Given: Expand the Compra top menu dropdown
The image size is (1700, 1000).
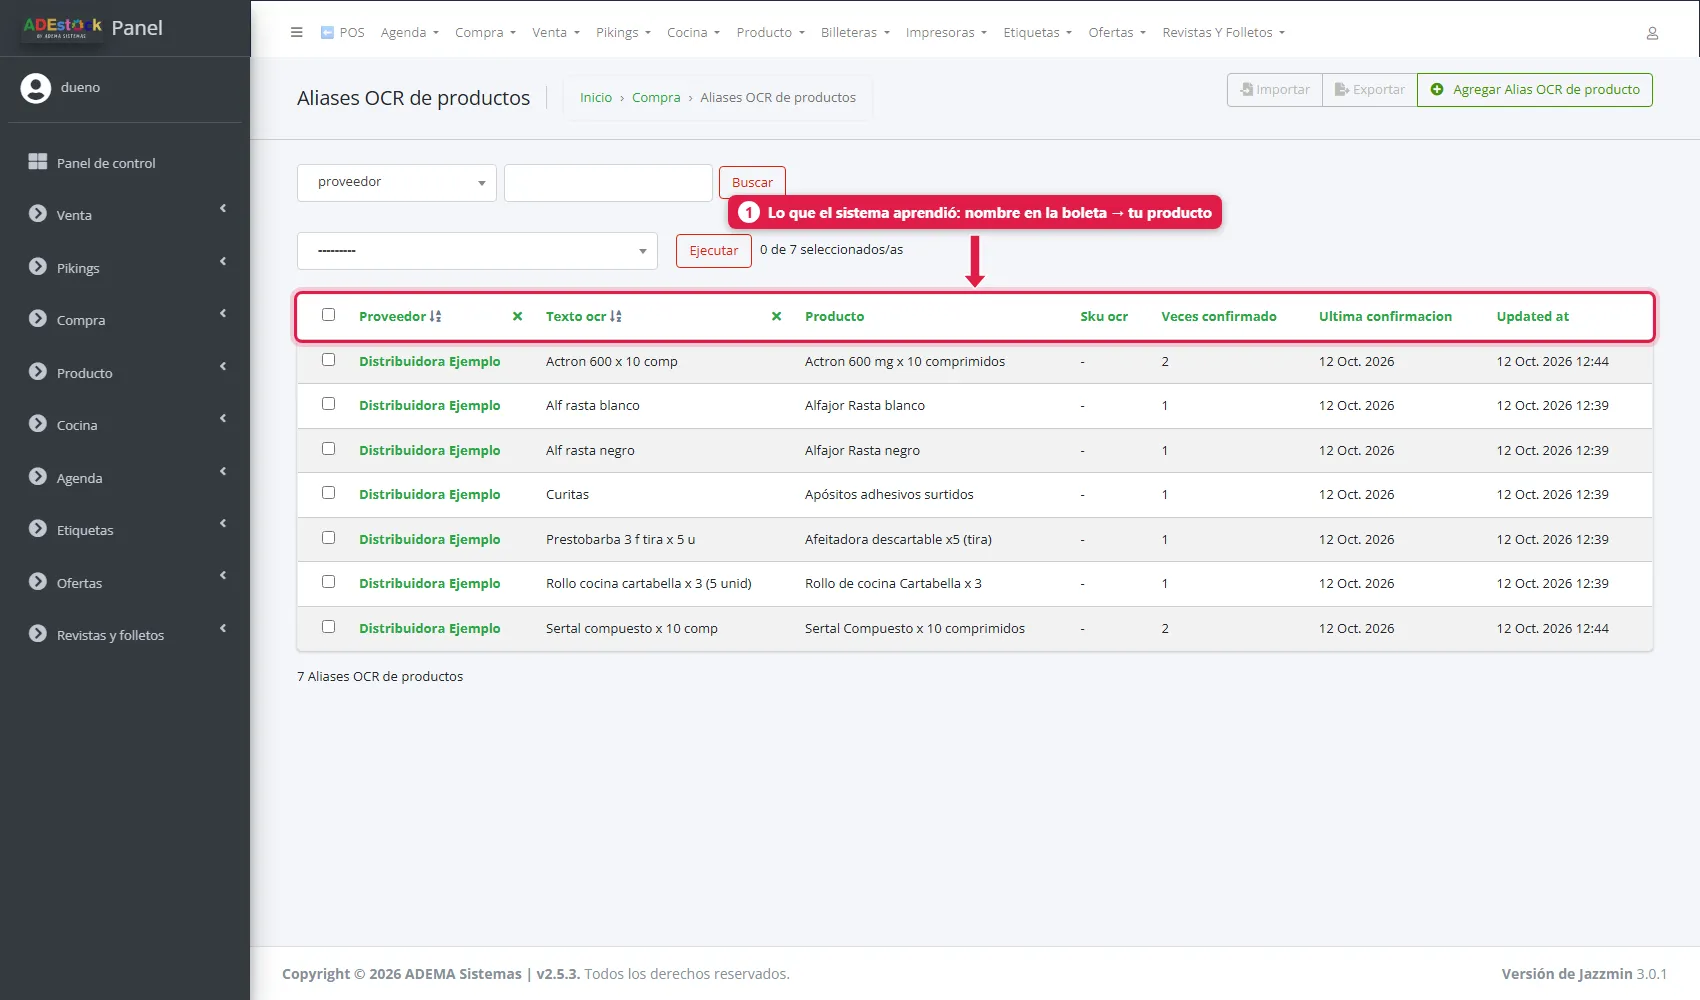Looking at the screenshot, I should tap(485, 33).
